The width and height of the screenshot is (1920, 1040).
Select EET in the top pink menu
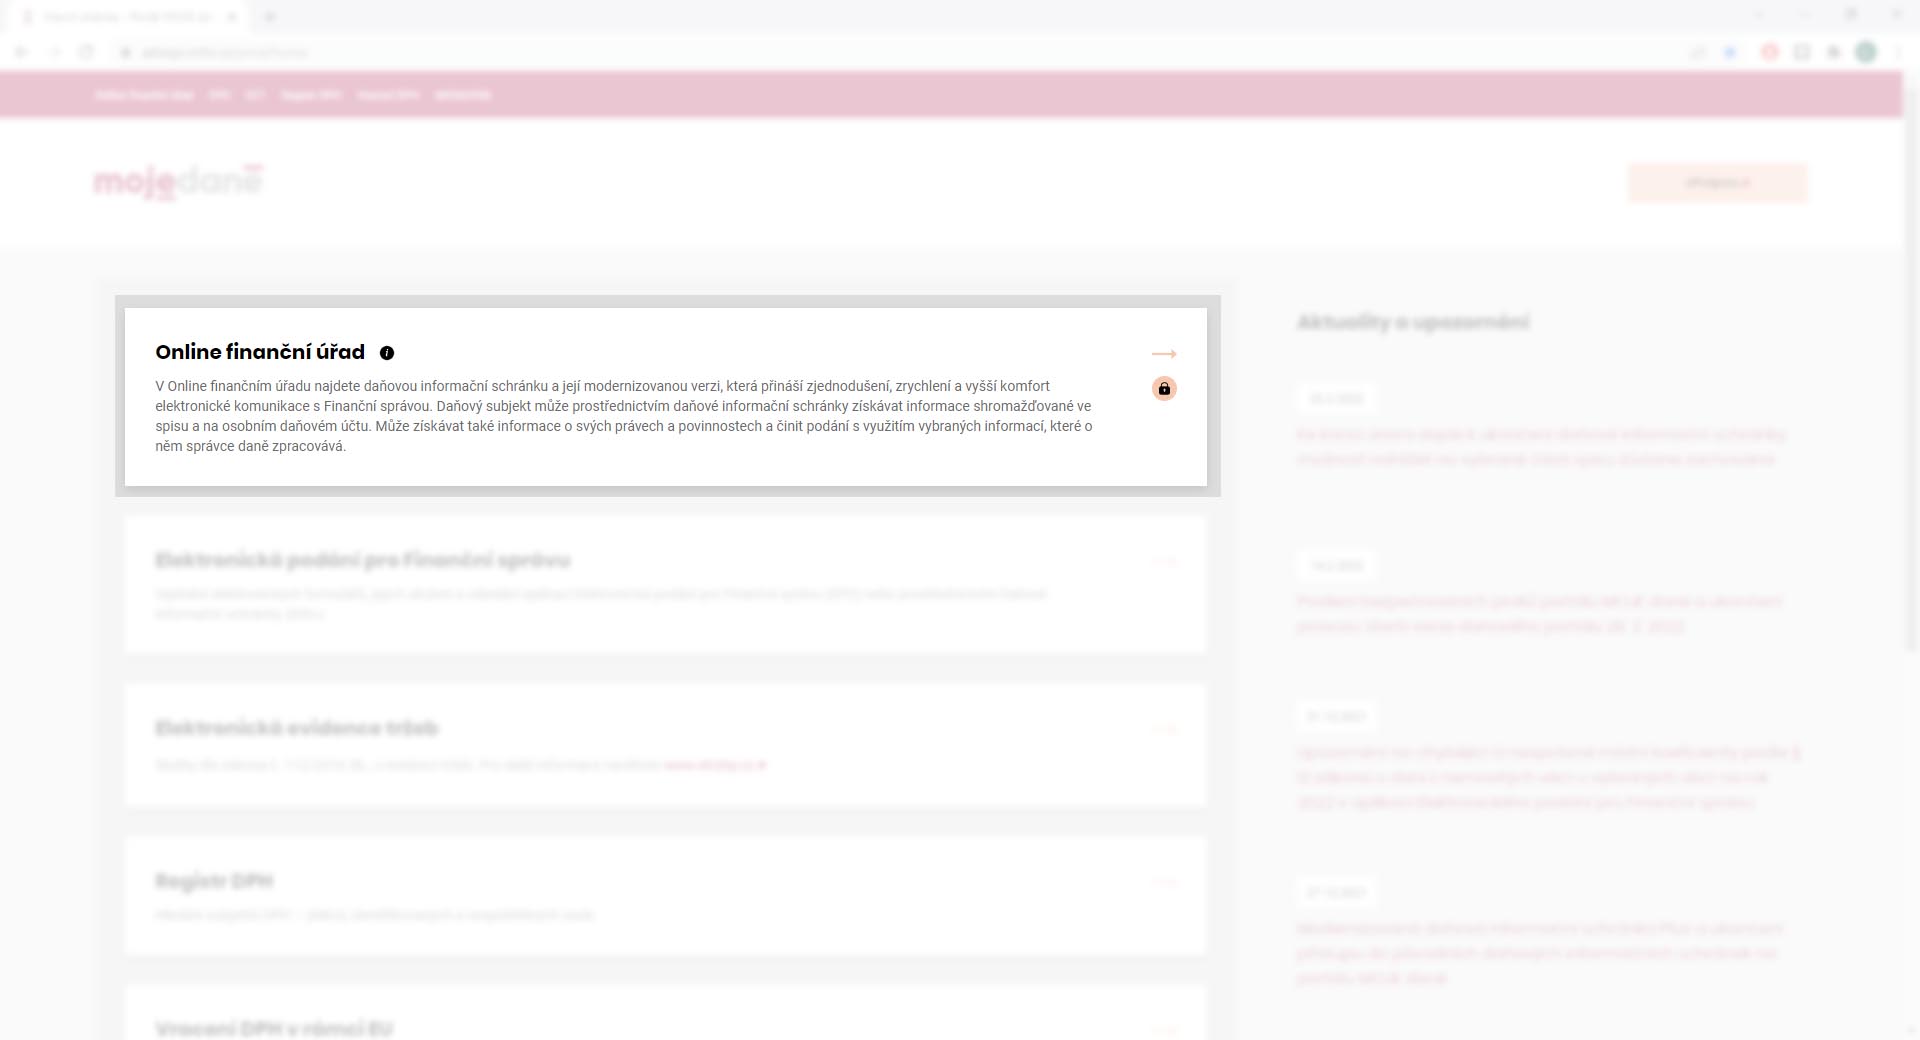(255, 95)
